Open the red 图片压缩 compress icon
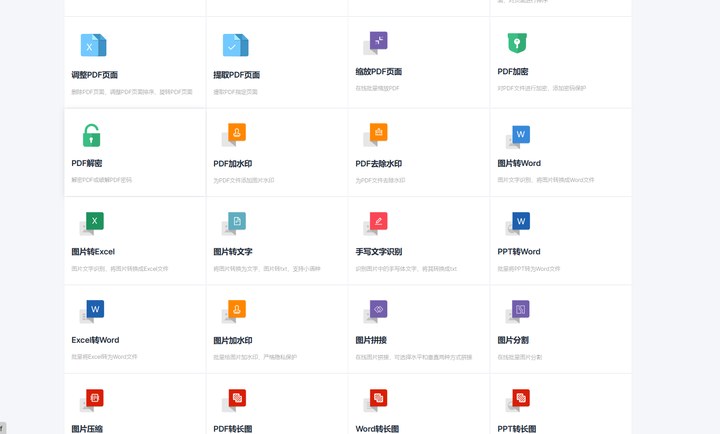This screenshot has height=434, width=720. [x=92, y=400]
